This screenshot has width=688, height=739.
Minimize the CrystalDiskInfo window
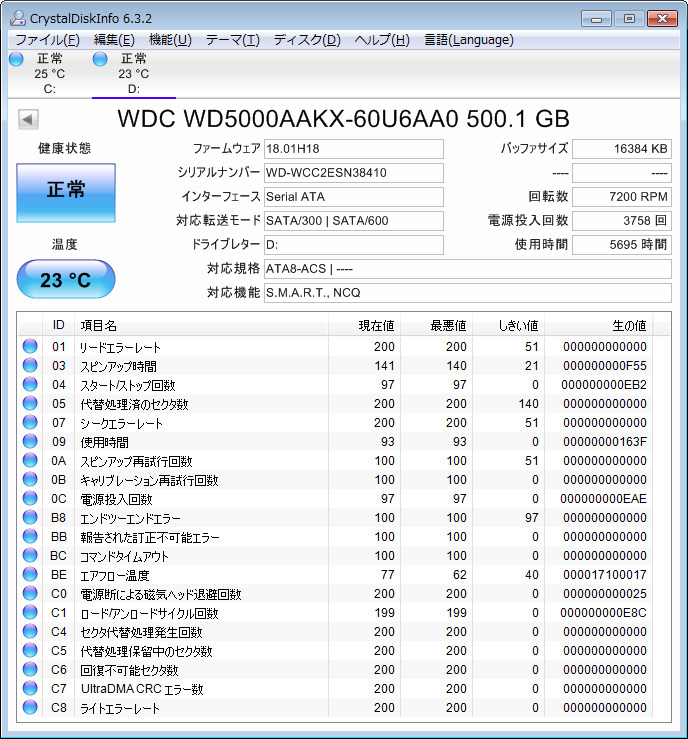coord(596,19)
